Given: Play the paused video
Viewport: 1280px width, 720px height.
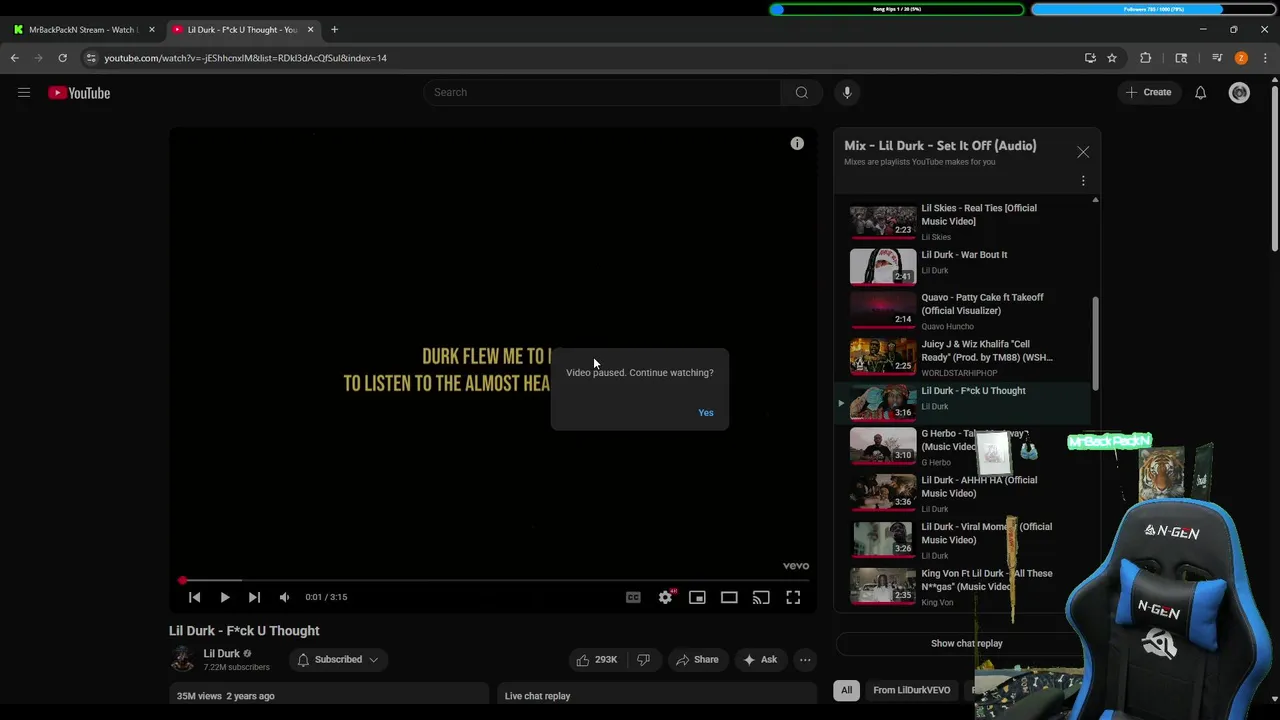Looking at the screenshot, I should (x=225, y=597).
